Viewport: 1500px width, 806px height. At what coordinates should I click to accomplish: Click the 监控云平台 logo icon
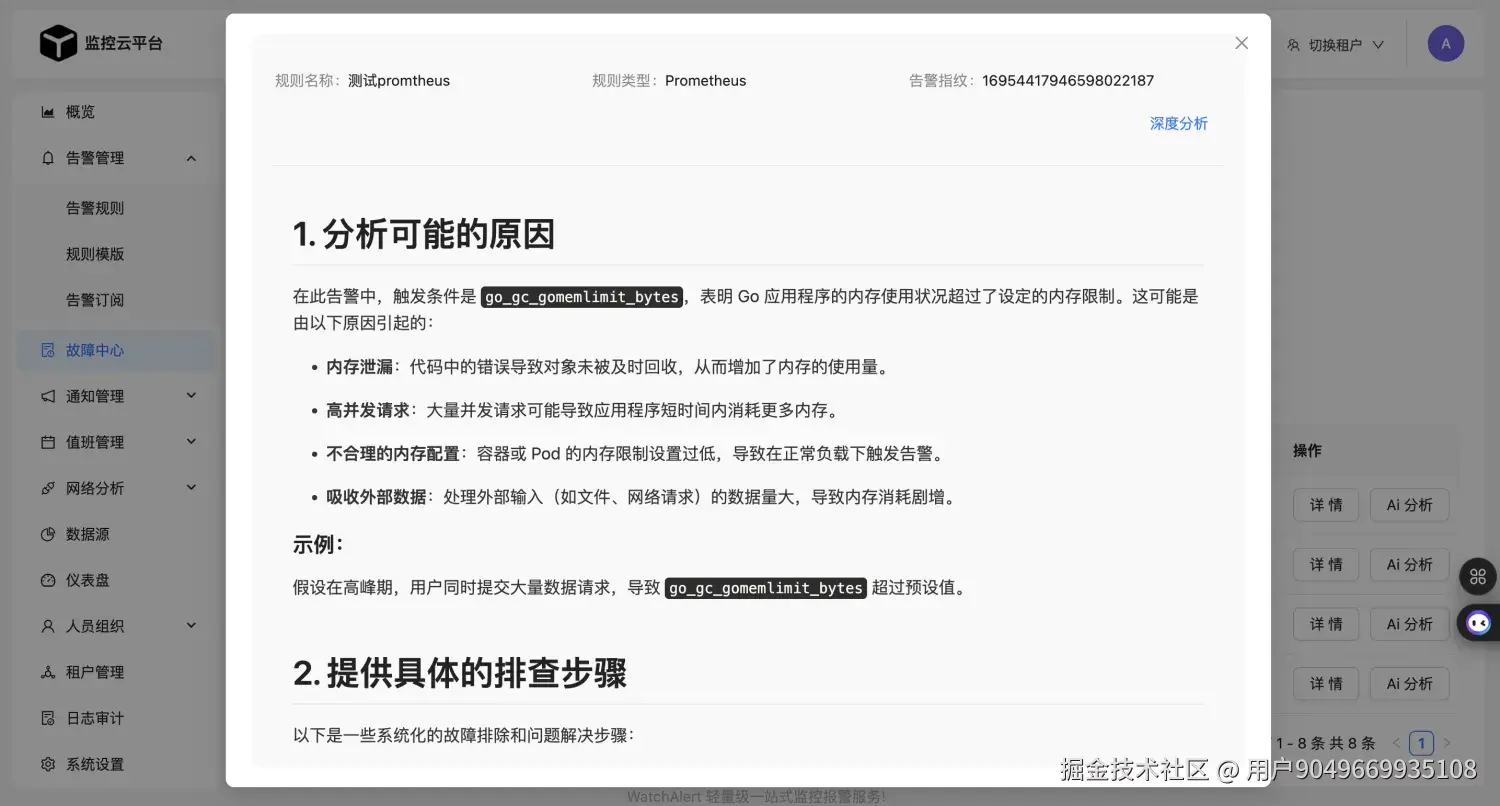pyautogui.click(x=59, y=42)
